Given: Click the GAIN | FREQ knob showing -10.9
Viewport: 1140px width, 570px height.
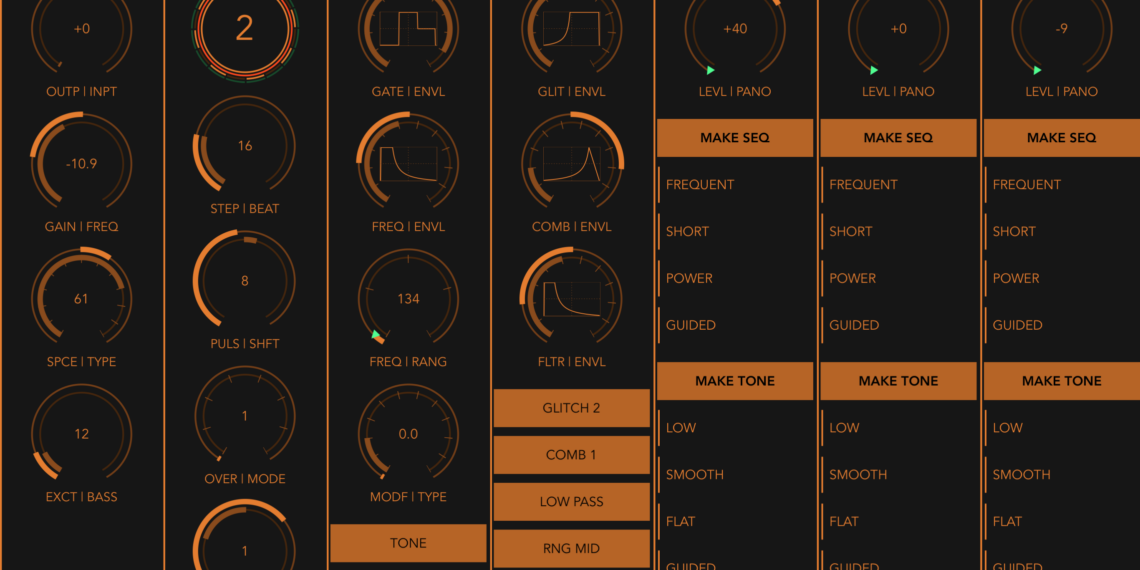Looking at the screenshot, I should tap(81, 163).
